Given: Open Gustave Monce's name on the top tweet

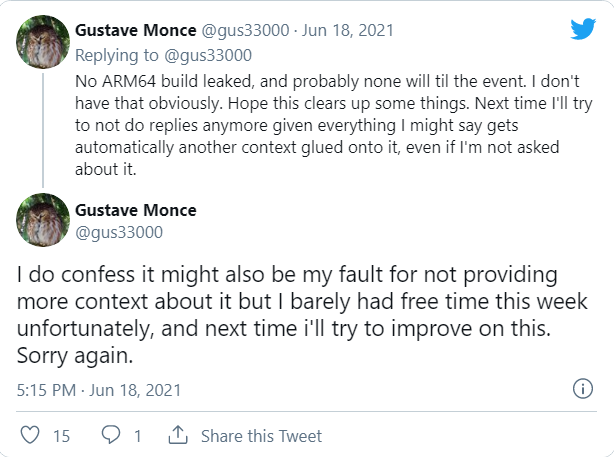Looking at the screenshot, I should click(135, 30).
